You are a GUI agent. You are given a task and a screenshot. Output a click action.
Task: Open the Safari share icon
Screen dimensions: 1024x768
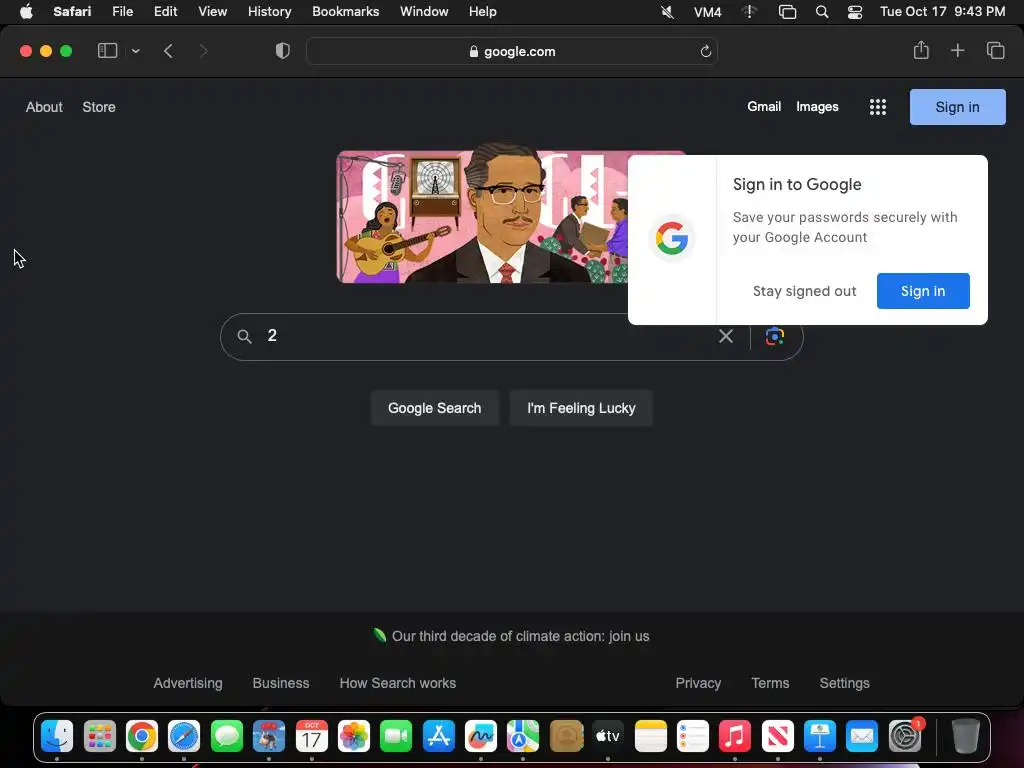click(921, 50)
